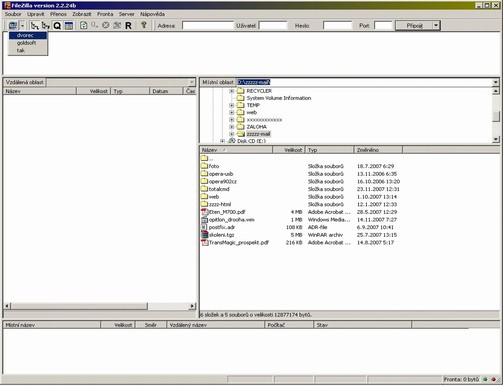The height and width of the screenshot is (386, 503).
Task: Select the opera902cz folder icon
Action: click(x=205, y=181)
